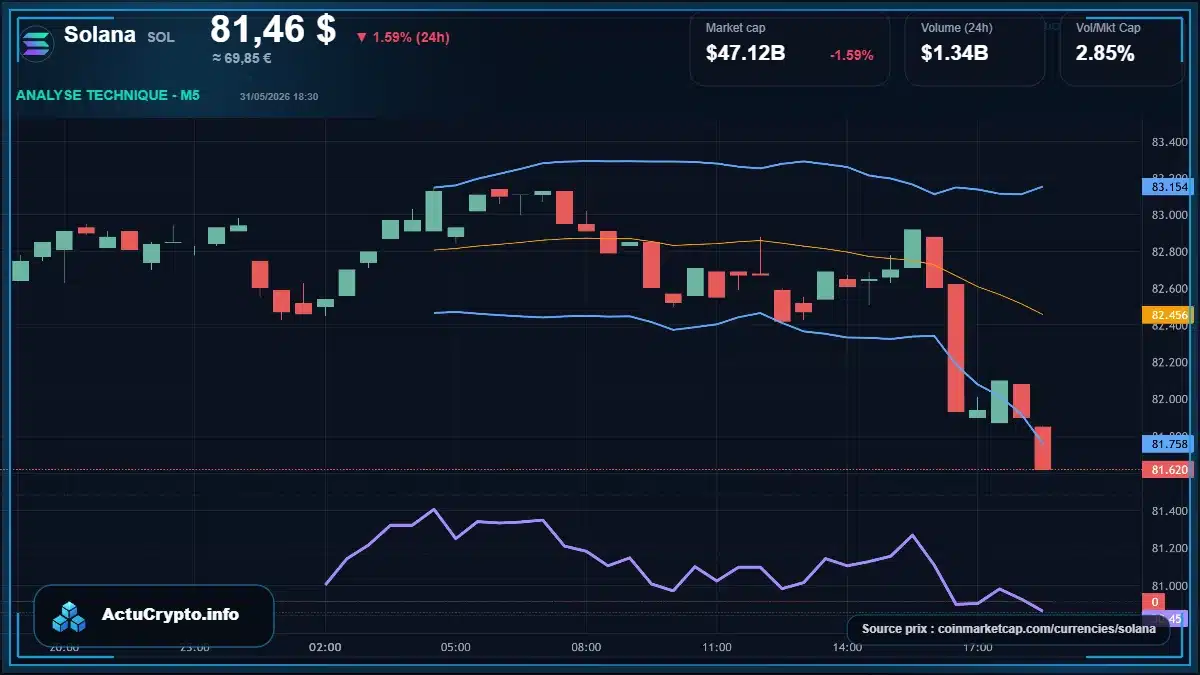
Task: Click the 83.154 upper band price tag
Action: pos(1170,187)
